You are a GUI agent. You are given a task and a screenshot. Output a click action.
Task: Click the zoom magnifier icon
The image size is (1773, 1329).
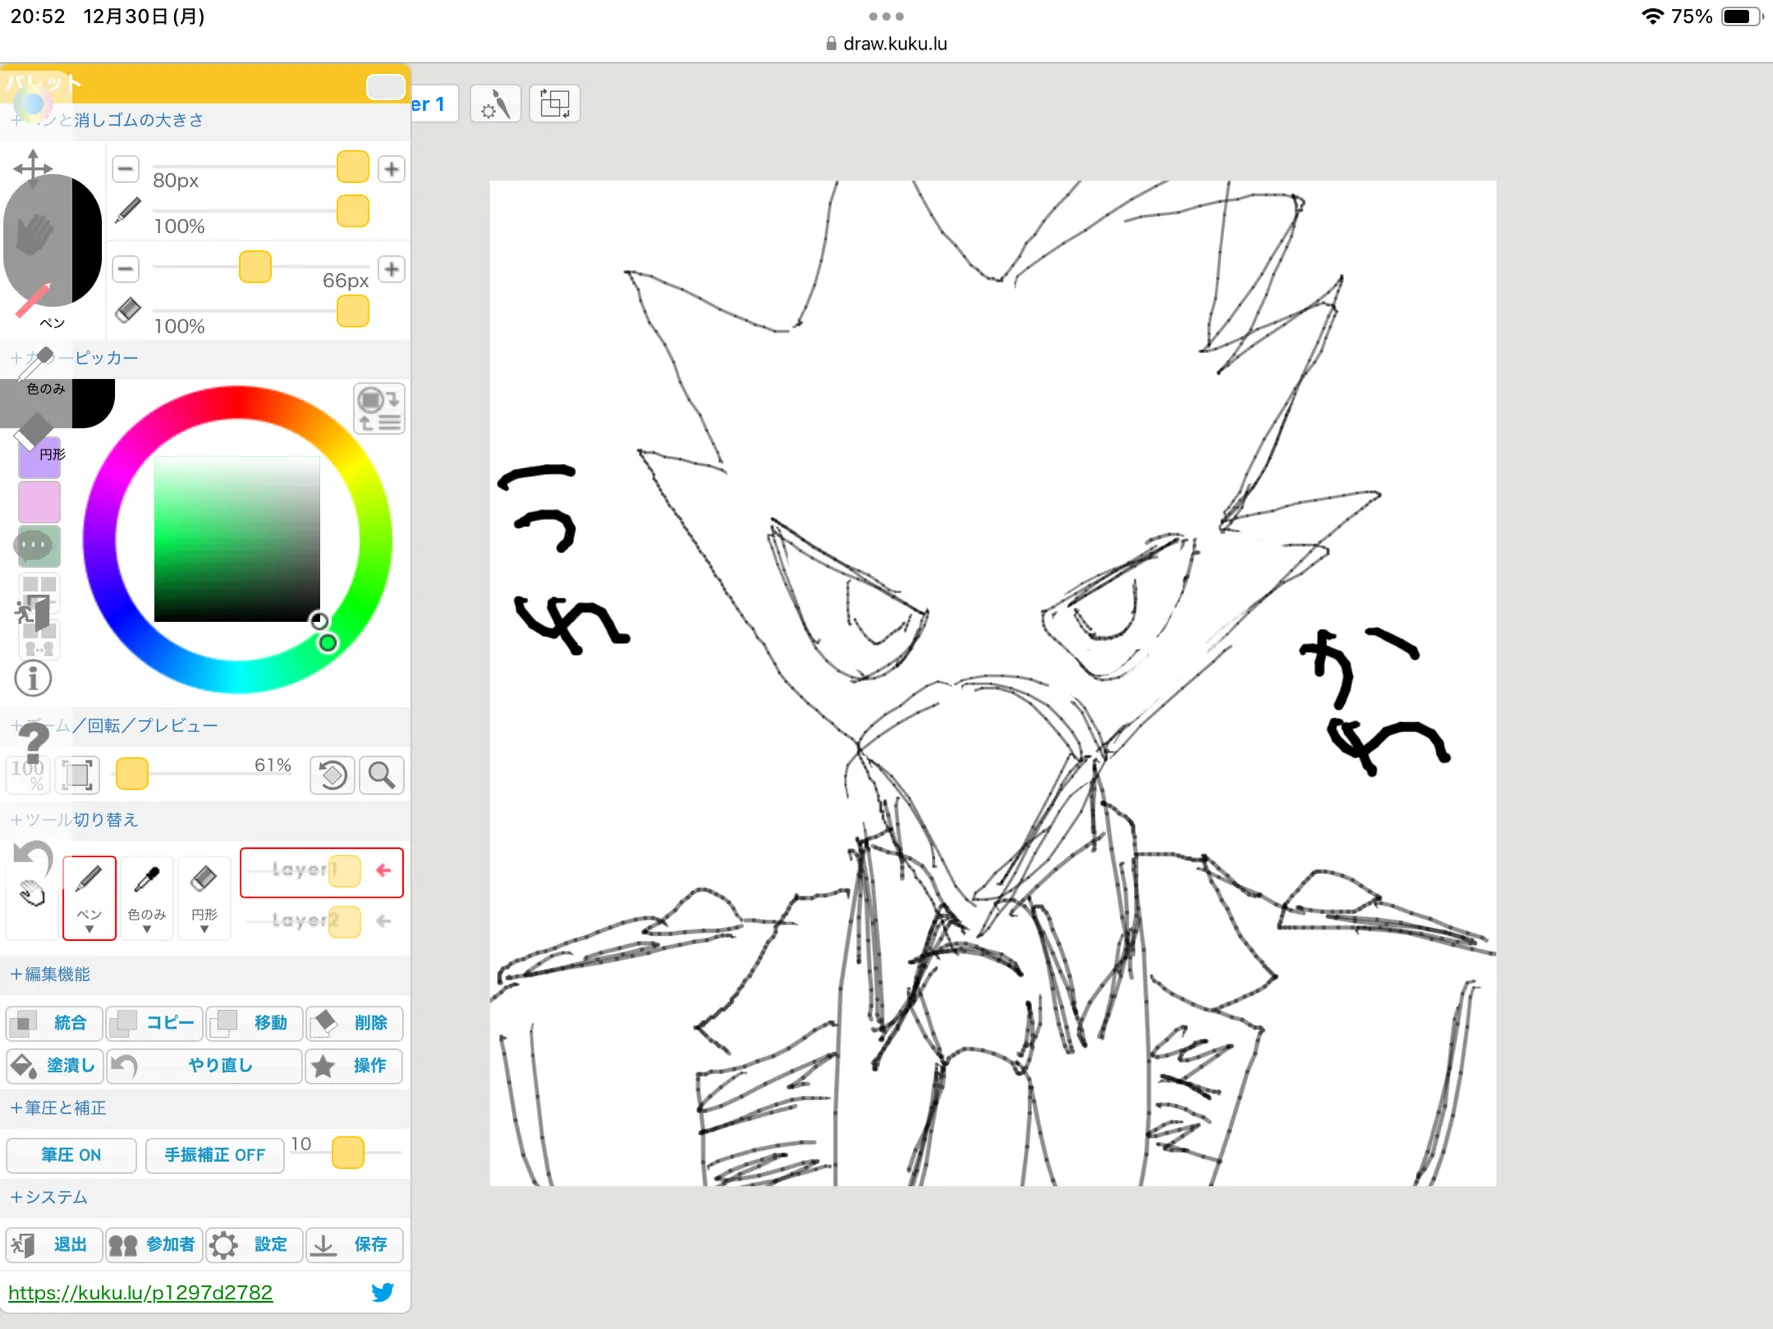tap(381, 775)
